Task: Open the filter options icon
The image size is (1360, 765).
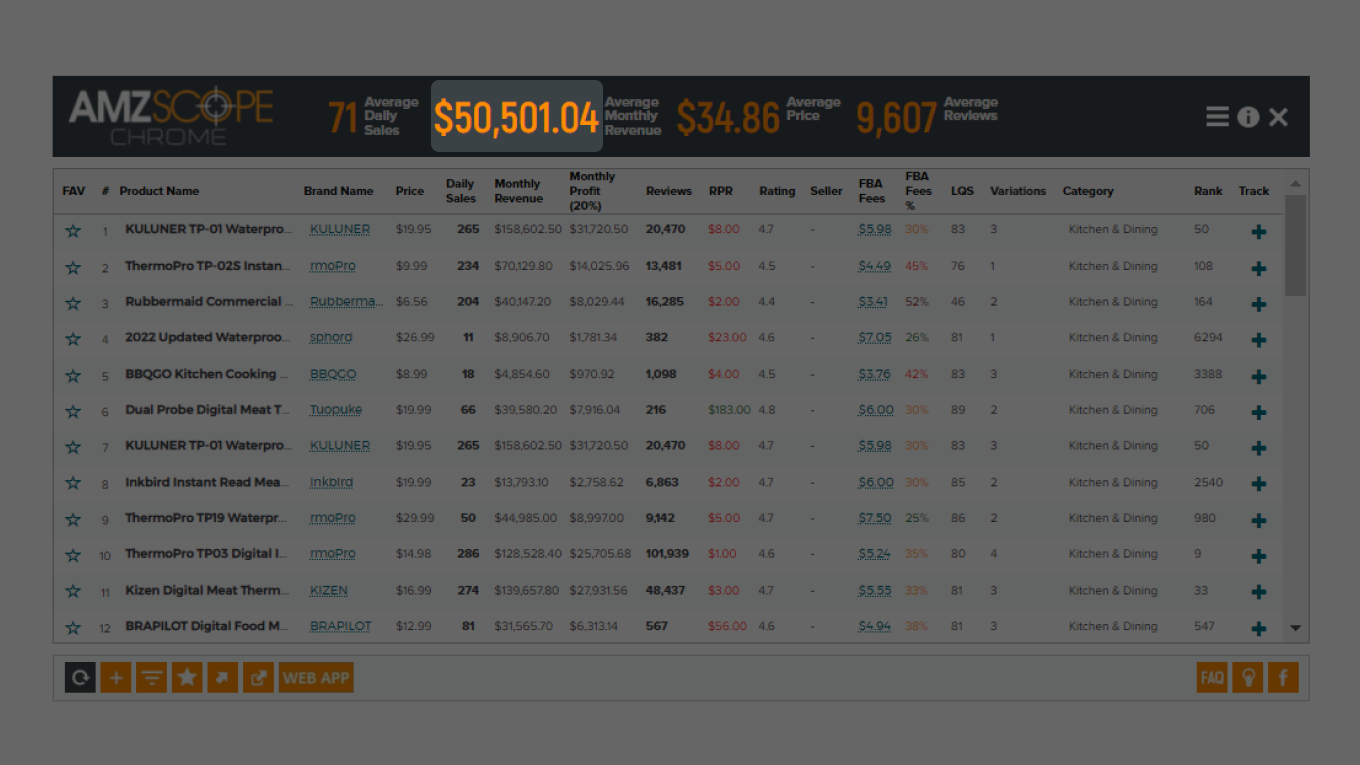Action: pos(151,678)
